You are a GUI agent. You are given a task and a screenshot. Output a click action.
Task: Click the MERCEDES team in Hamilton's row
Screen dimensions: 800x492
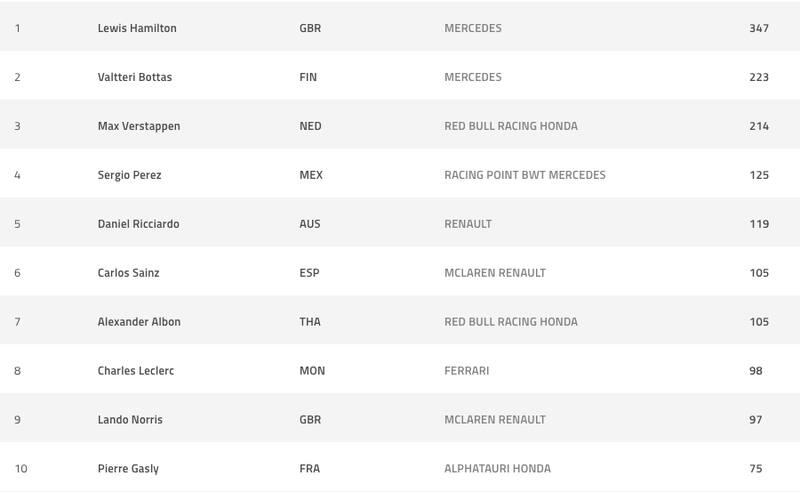pyautogui.click(x=473, y=28)
